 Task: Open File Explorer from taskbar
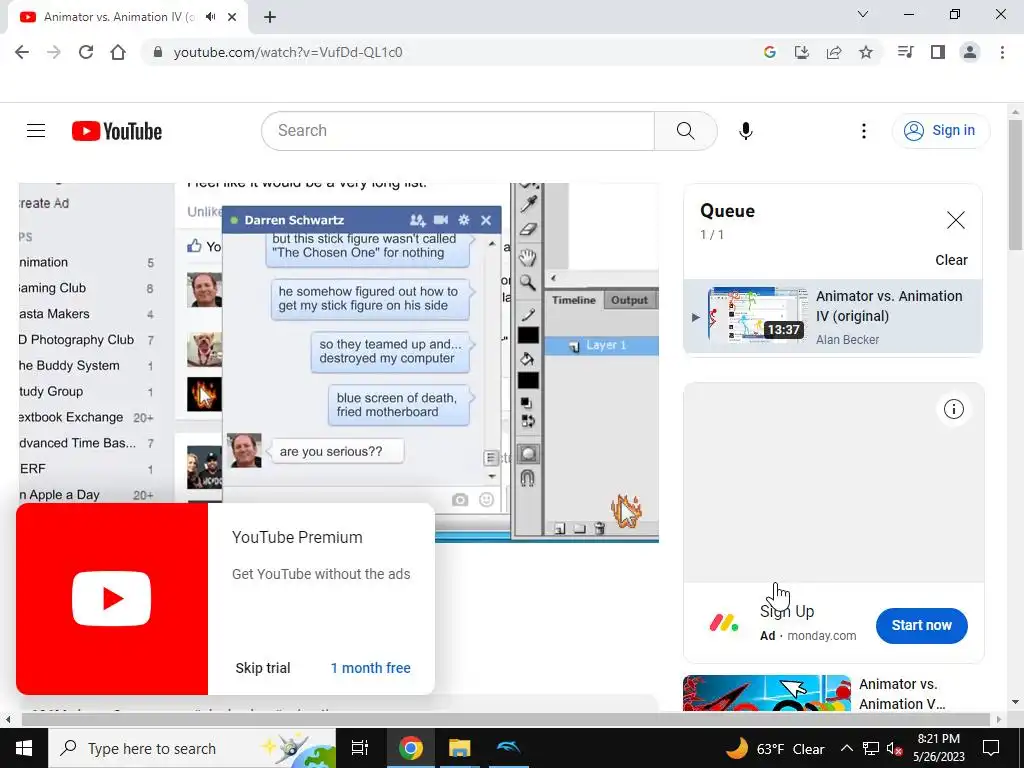click(x=460, y=748)
